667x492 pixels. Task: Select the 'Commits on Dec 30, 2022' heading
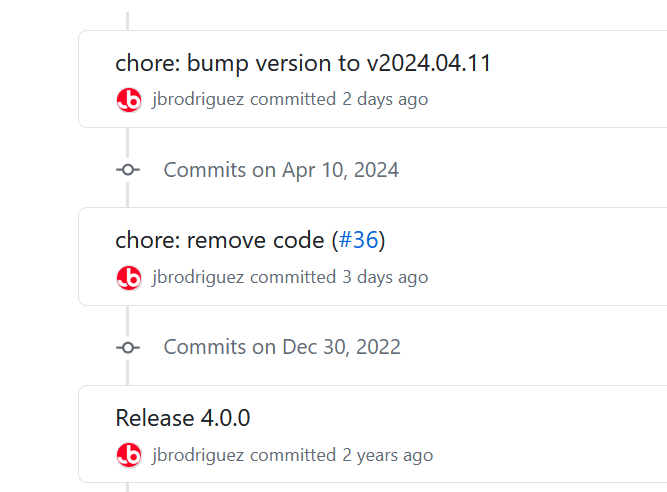[x=282, y=347]
